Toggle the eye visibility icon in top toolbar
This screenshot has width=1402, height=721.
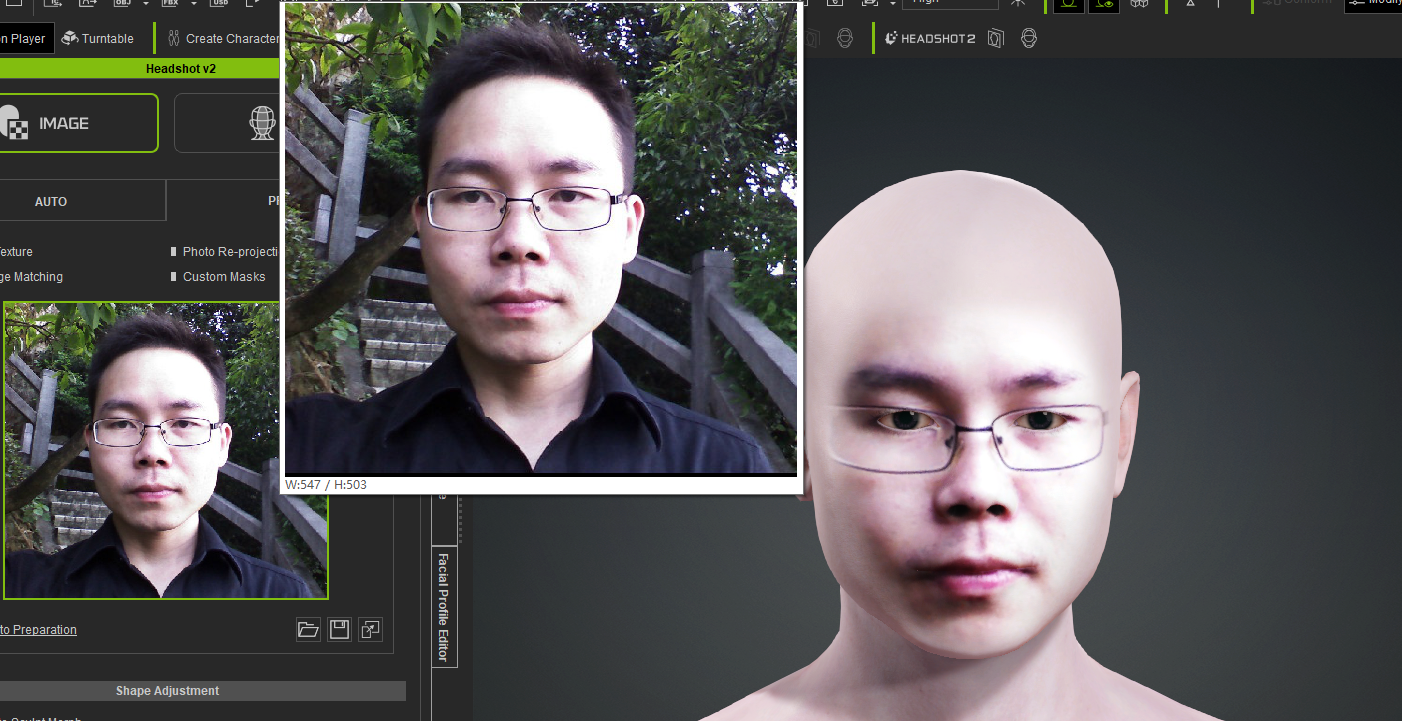pos(1104,3)
